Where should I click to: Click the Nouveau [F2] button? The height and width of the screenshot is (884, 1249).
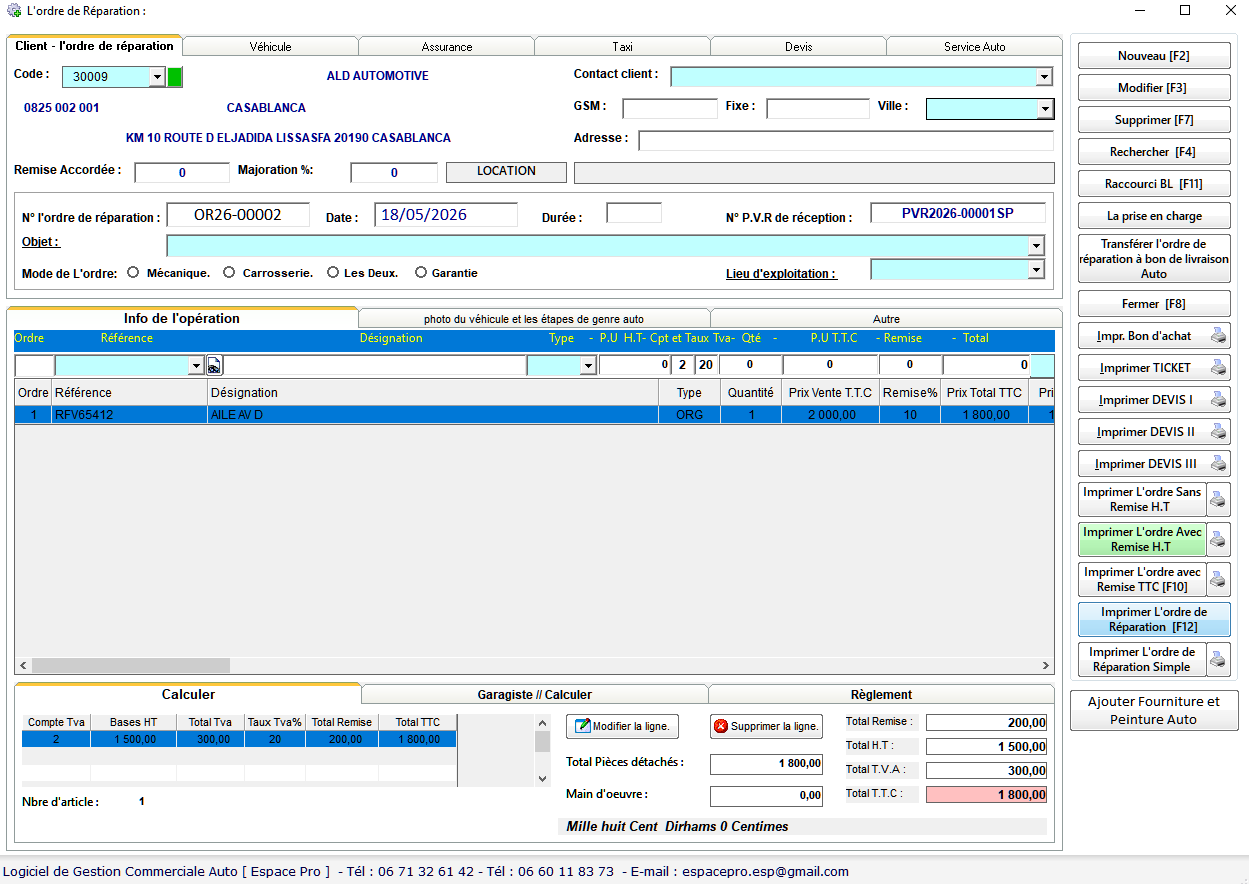pyautogui.click(x=1153, y=56)
